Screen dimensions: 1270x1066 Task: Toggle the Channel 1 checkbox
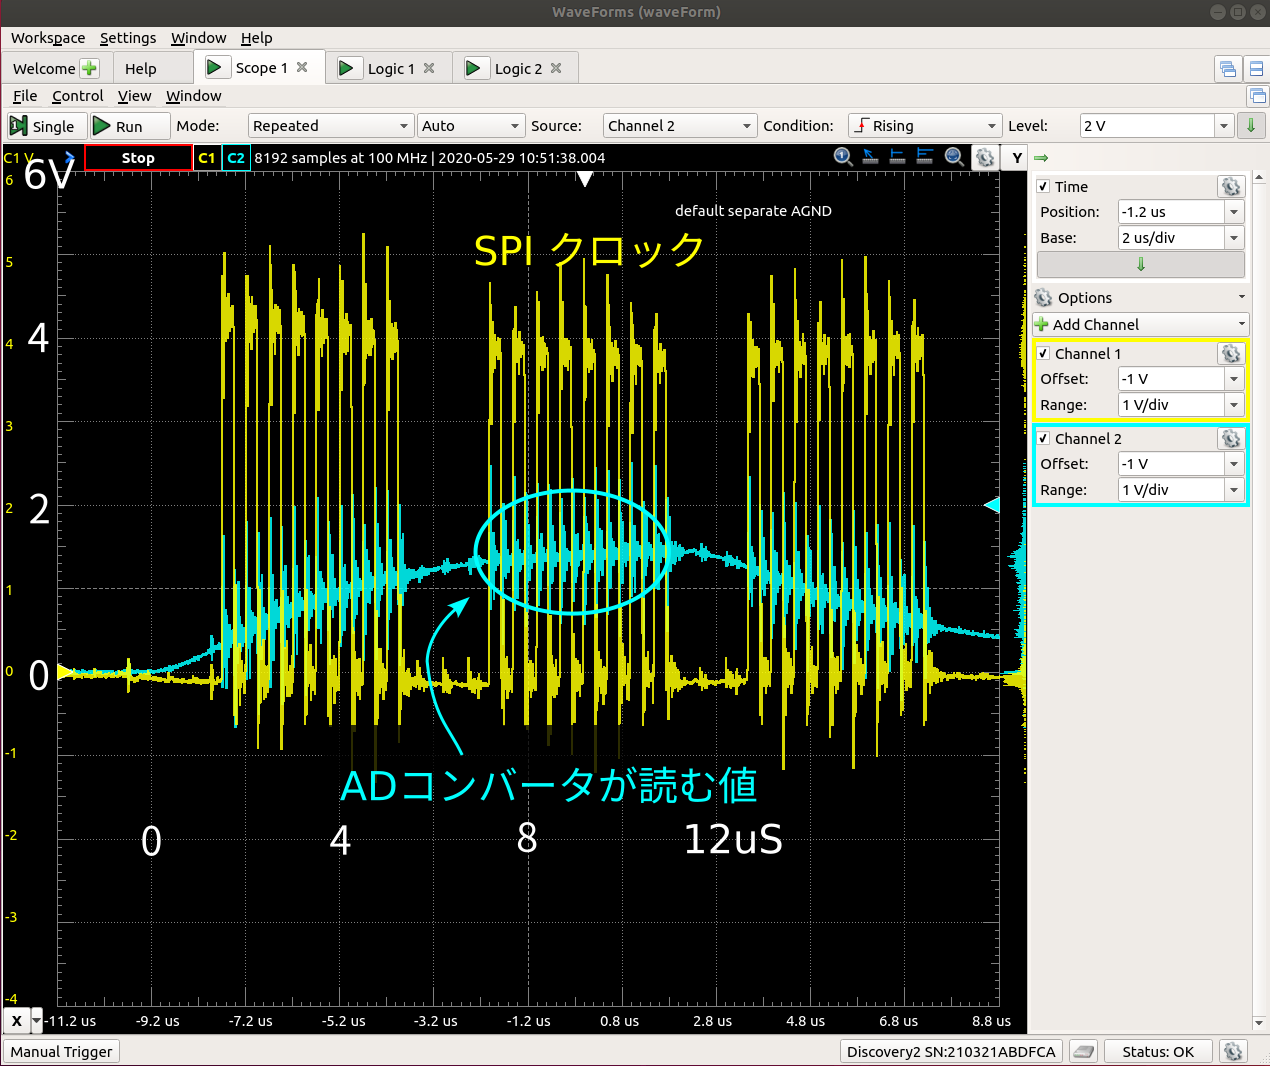pos(1043,354)
